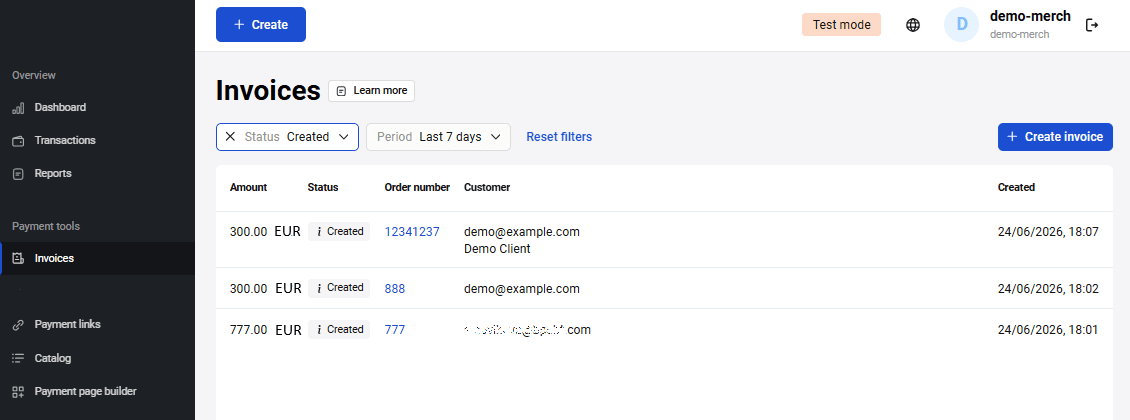Screen dimensions: 1130x420
Task: Click the D user avatar
Action: pyautogui.click(x=961, y=24)
